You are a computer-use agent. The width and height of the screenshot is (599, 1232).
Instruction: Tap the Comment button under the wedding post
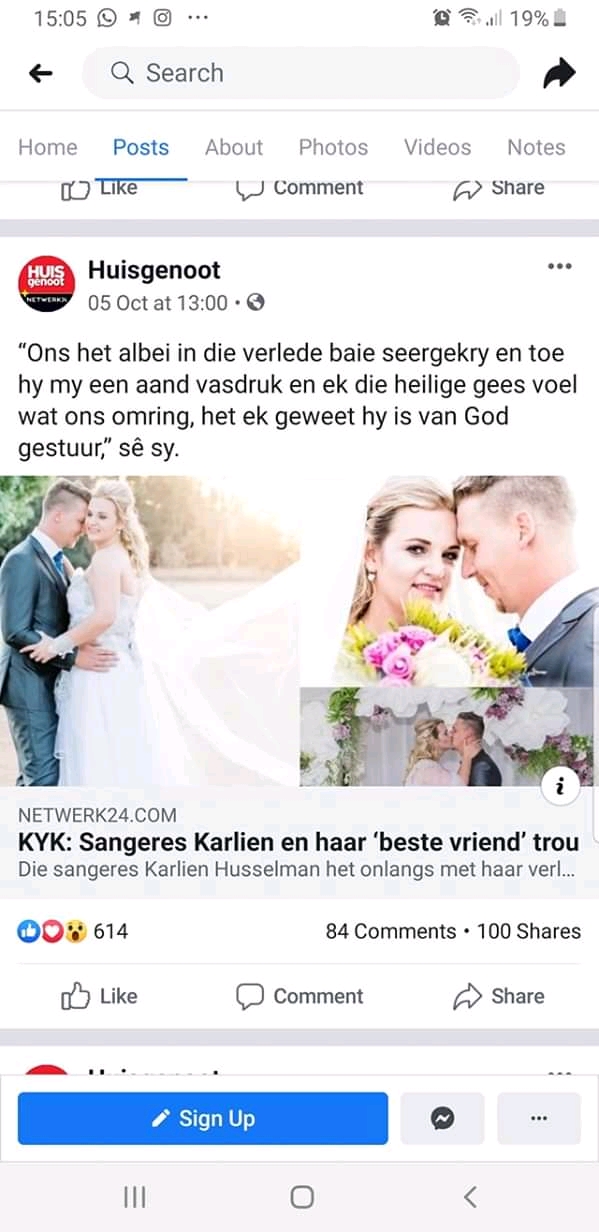tap(299, 996)
